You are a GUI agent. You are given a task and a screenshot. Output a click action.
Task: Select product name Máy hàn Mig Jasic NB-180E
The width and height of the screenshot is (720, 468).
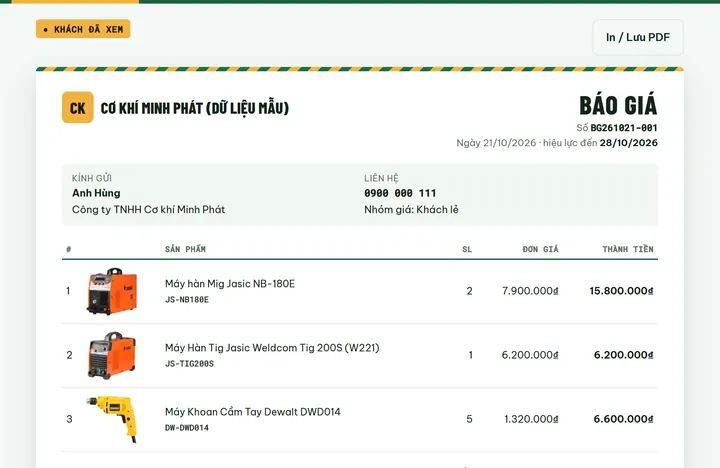230,283
